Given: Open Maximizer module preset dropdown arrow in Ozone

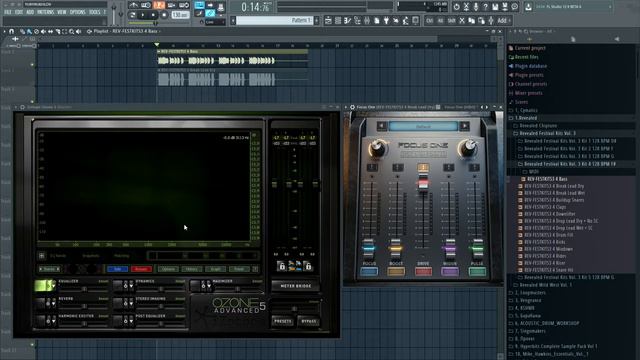Looking at the screenshot, I should click(x=209, y=286).
